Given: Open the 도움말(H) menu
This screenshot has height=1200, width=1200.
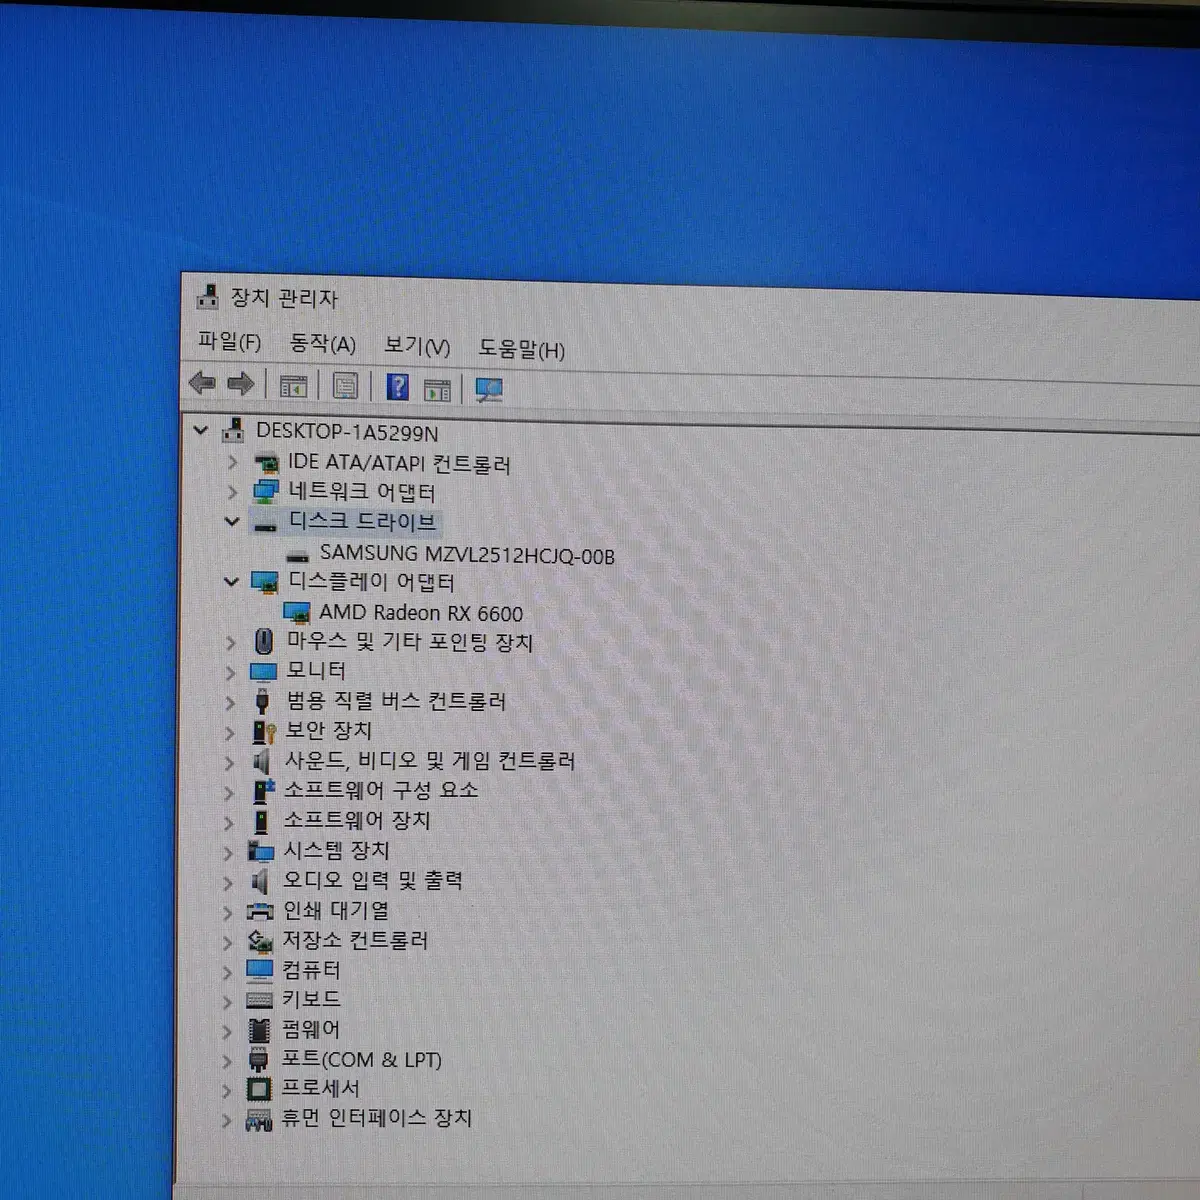Looking at the screenshot, I should click(x=521, y=349).
